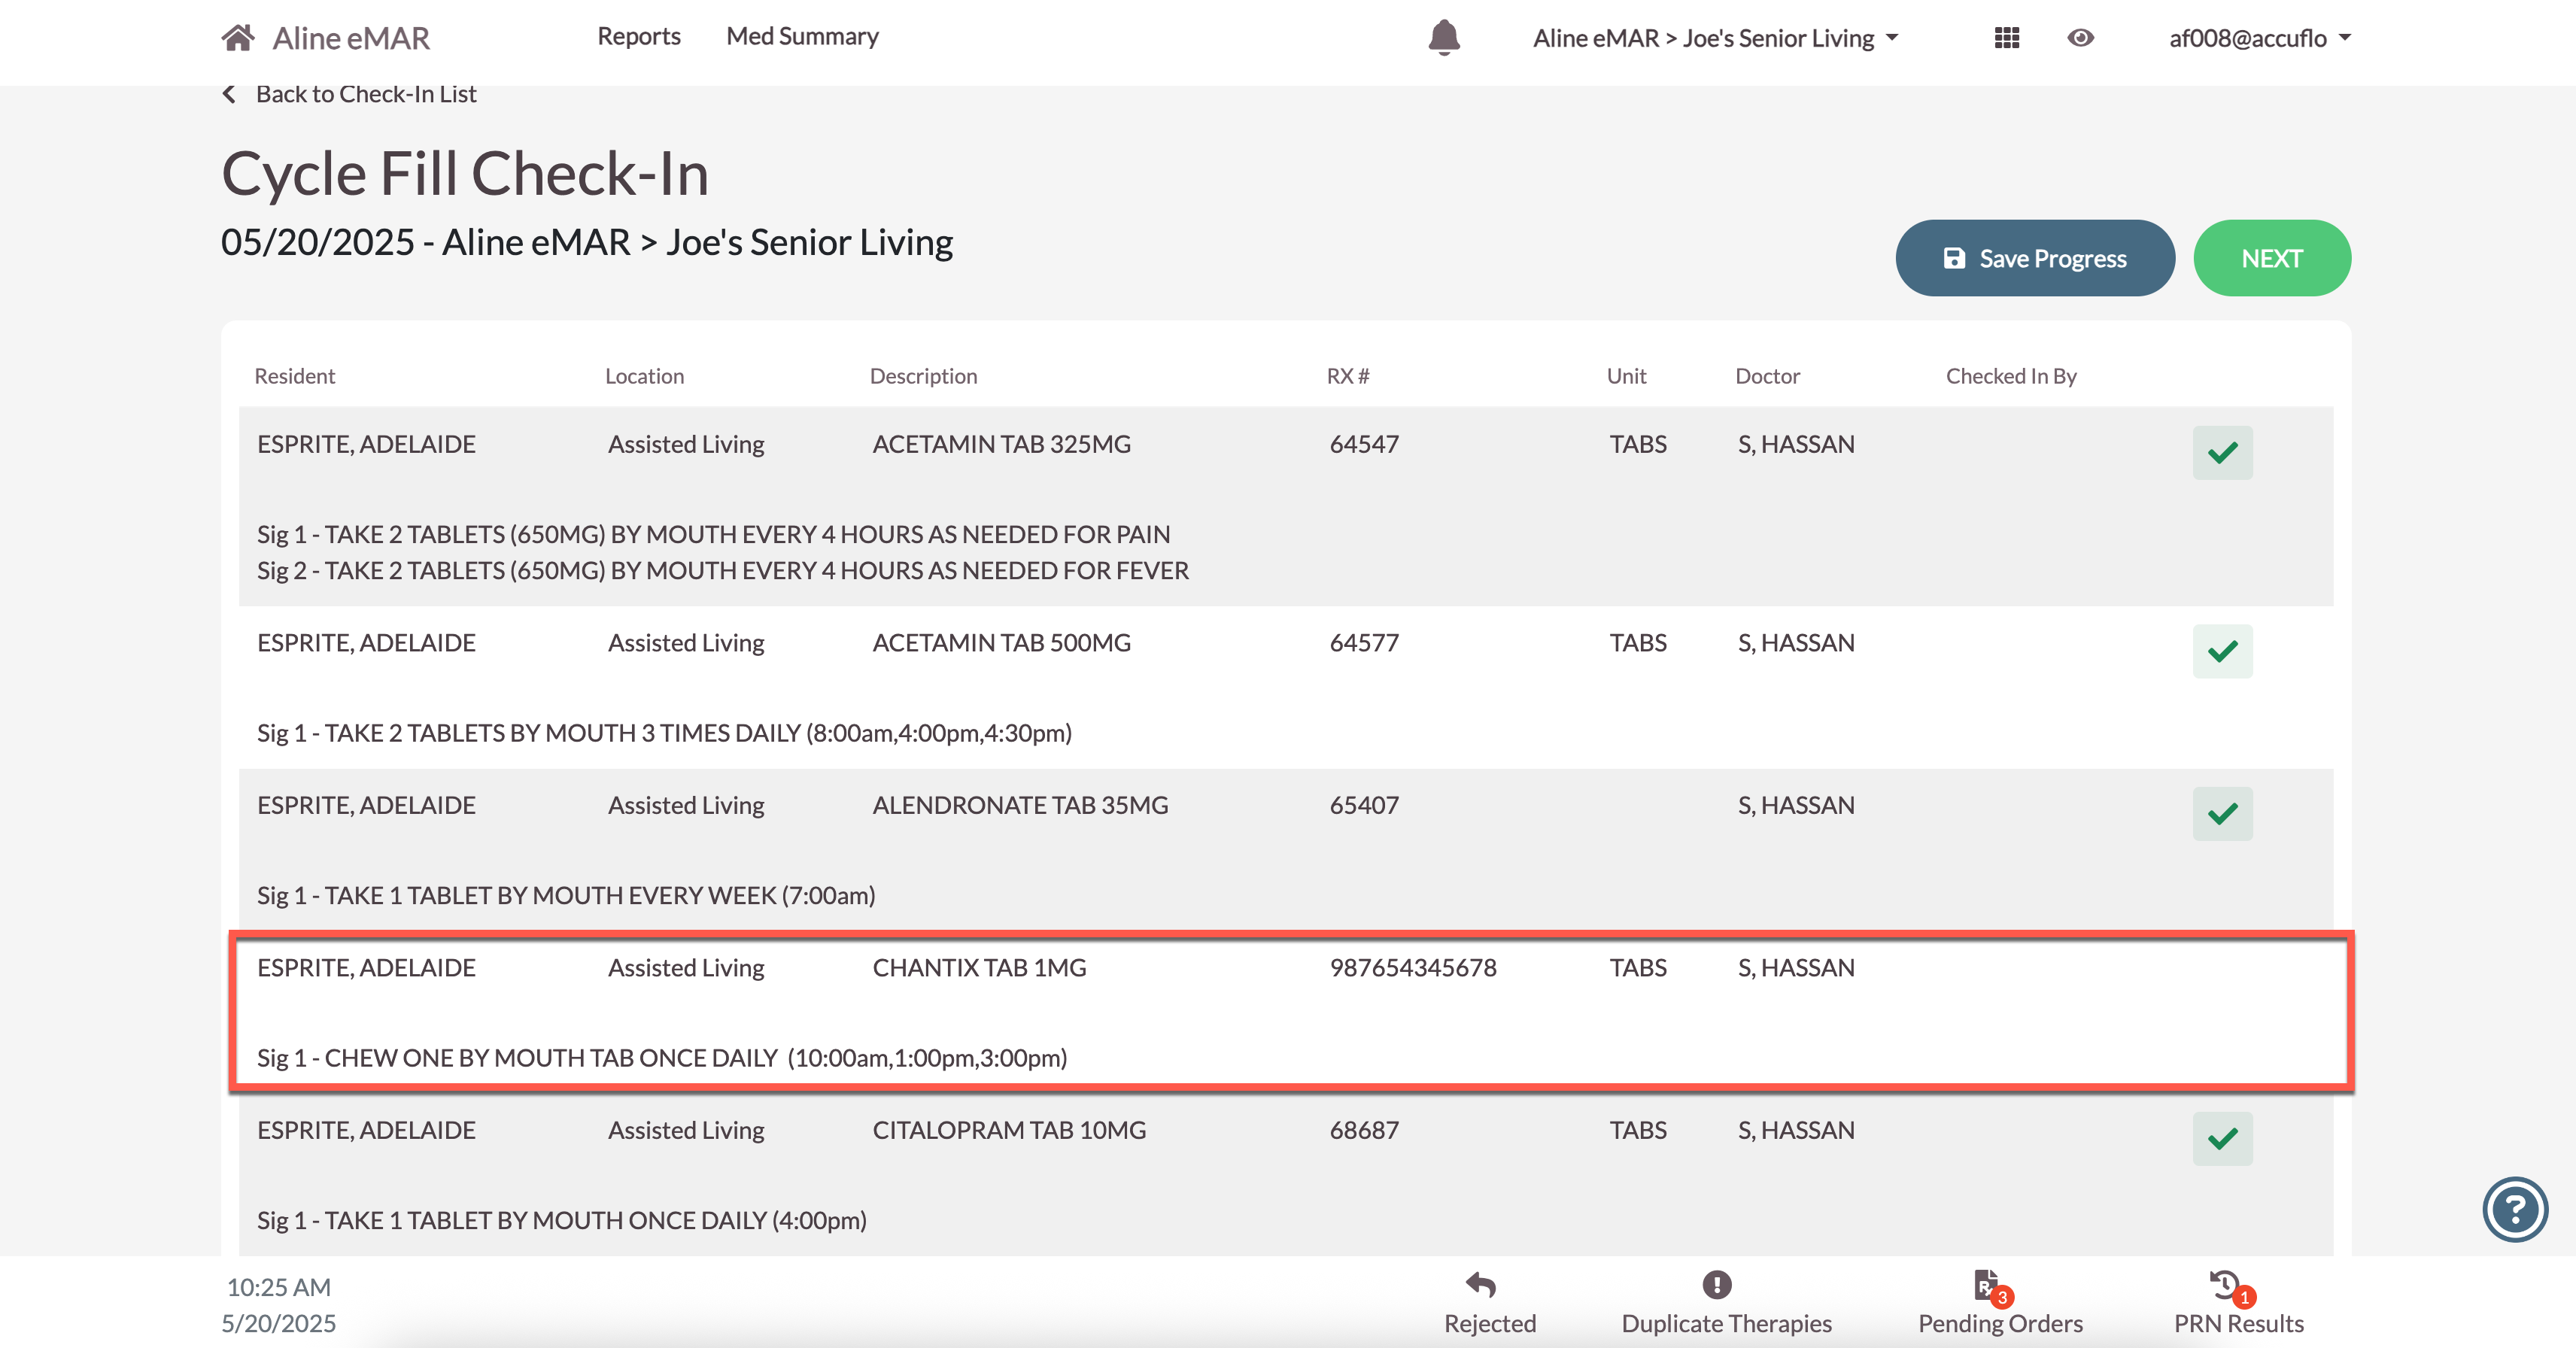Open Pending Orders icon with badge

[x=1988, y=1285]
